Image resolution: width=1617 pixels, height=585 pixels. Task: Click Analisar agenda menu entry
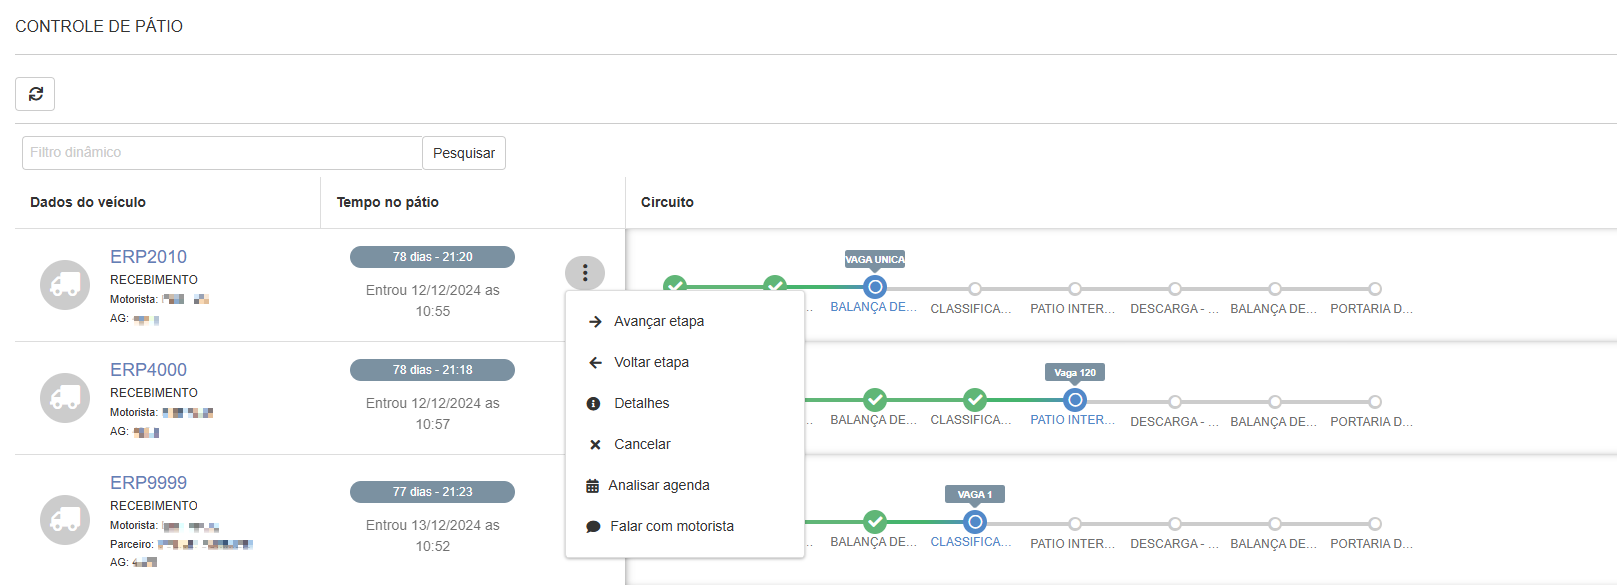(x=658, y=485)
